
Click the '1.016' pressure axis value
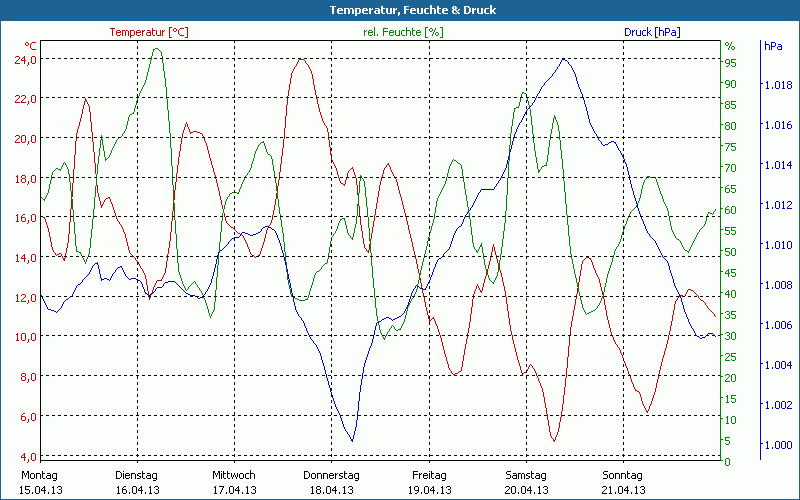(x=778, y=125)
